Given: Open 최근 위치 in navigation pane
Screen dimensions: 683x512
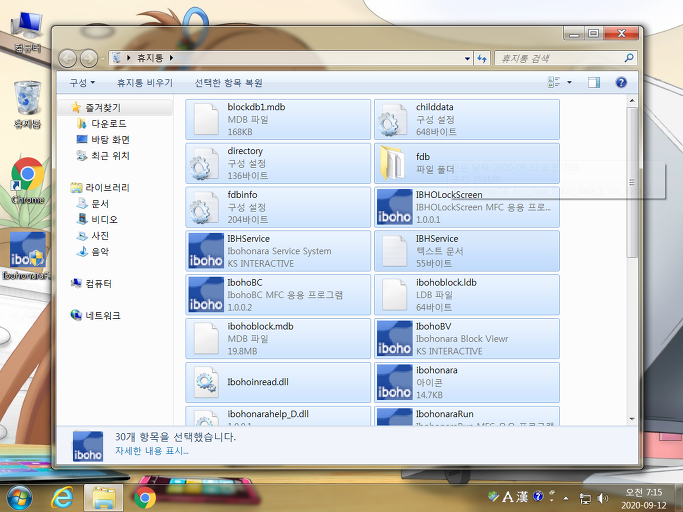Looking at the screenshot, I should coord(110,156).
